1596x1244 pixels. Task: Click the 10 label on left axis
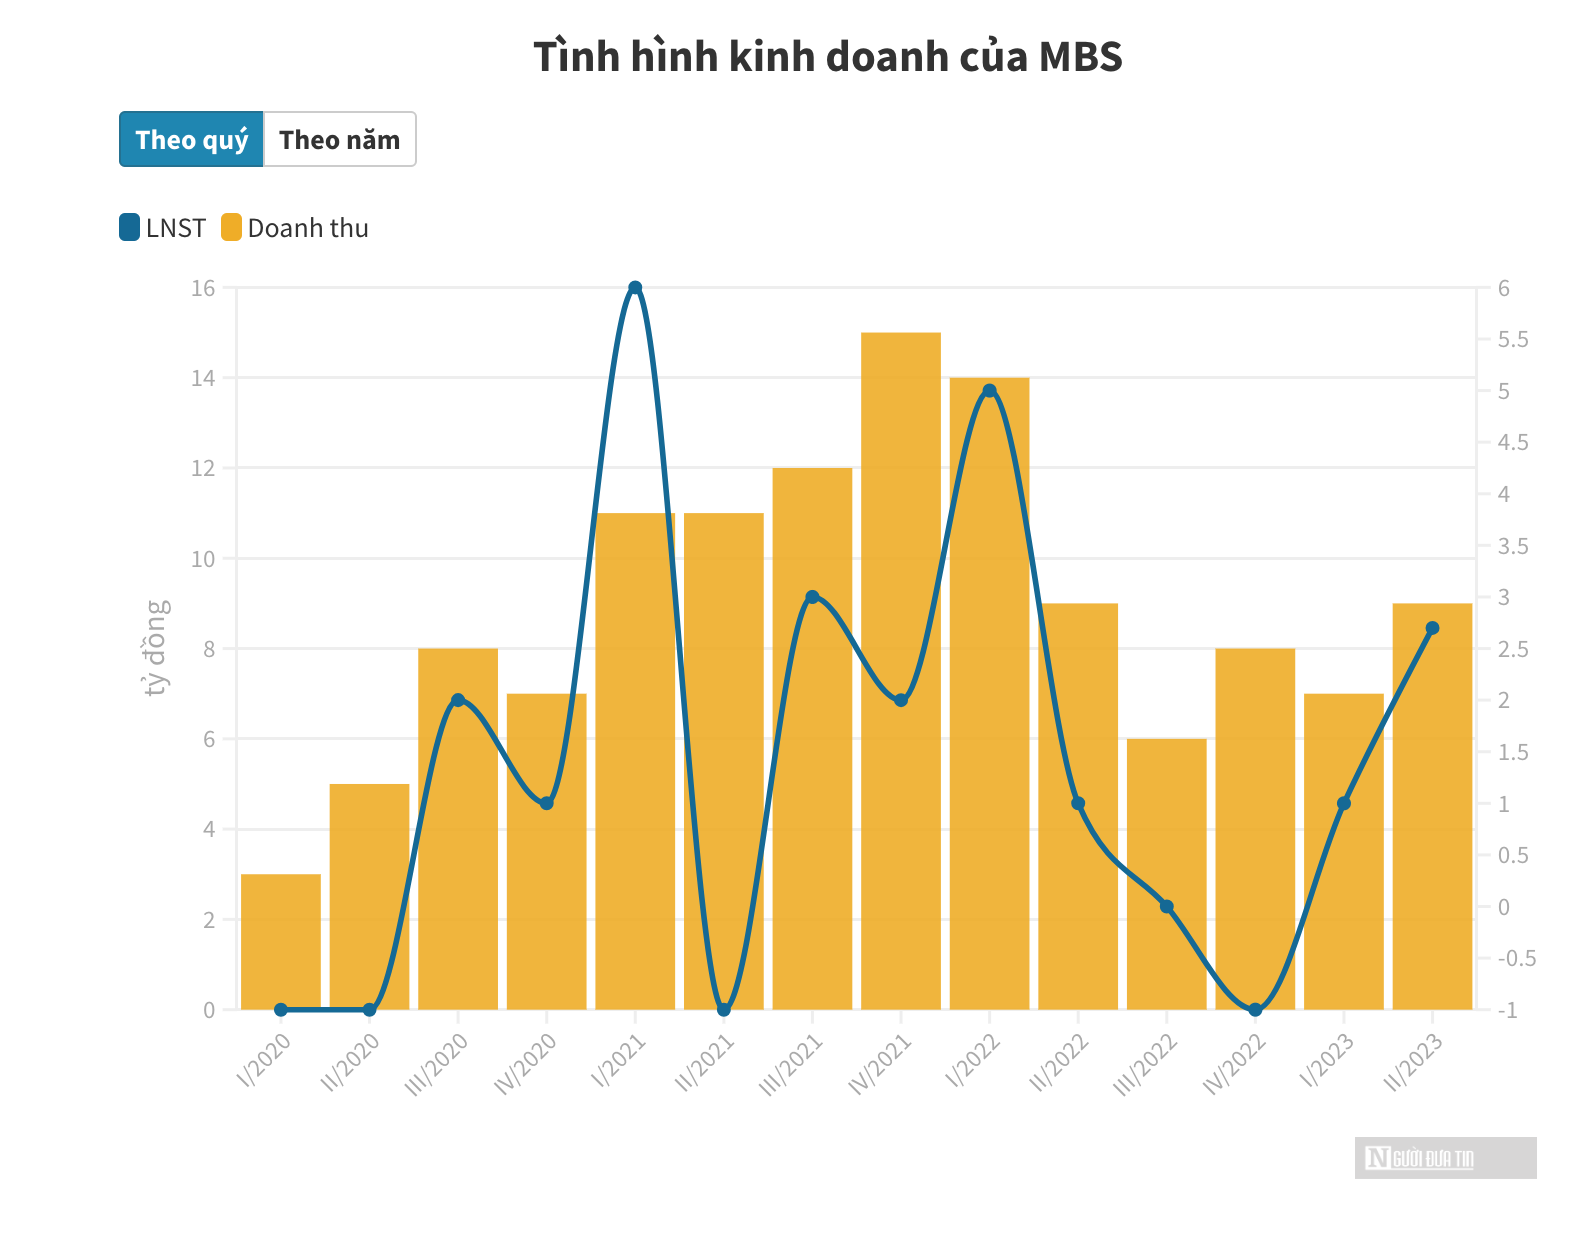[203, 559]
